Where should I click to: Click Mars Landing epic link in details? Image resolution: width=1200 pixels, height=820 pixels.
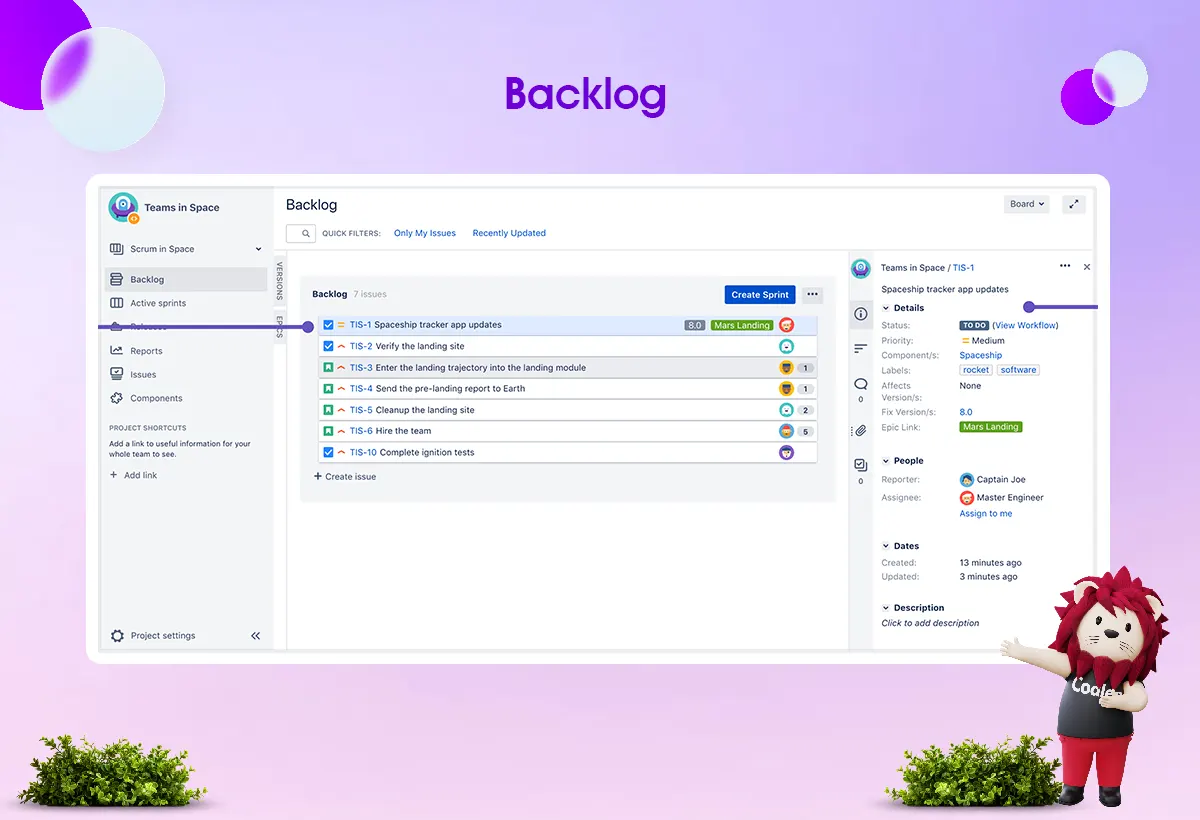click(x=991, y=427)
